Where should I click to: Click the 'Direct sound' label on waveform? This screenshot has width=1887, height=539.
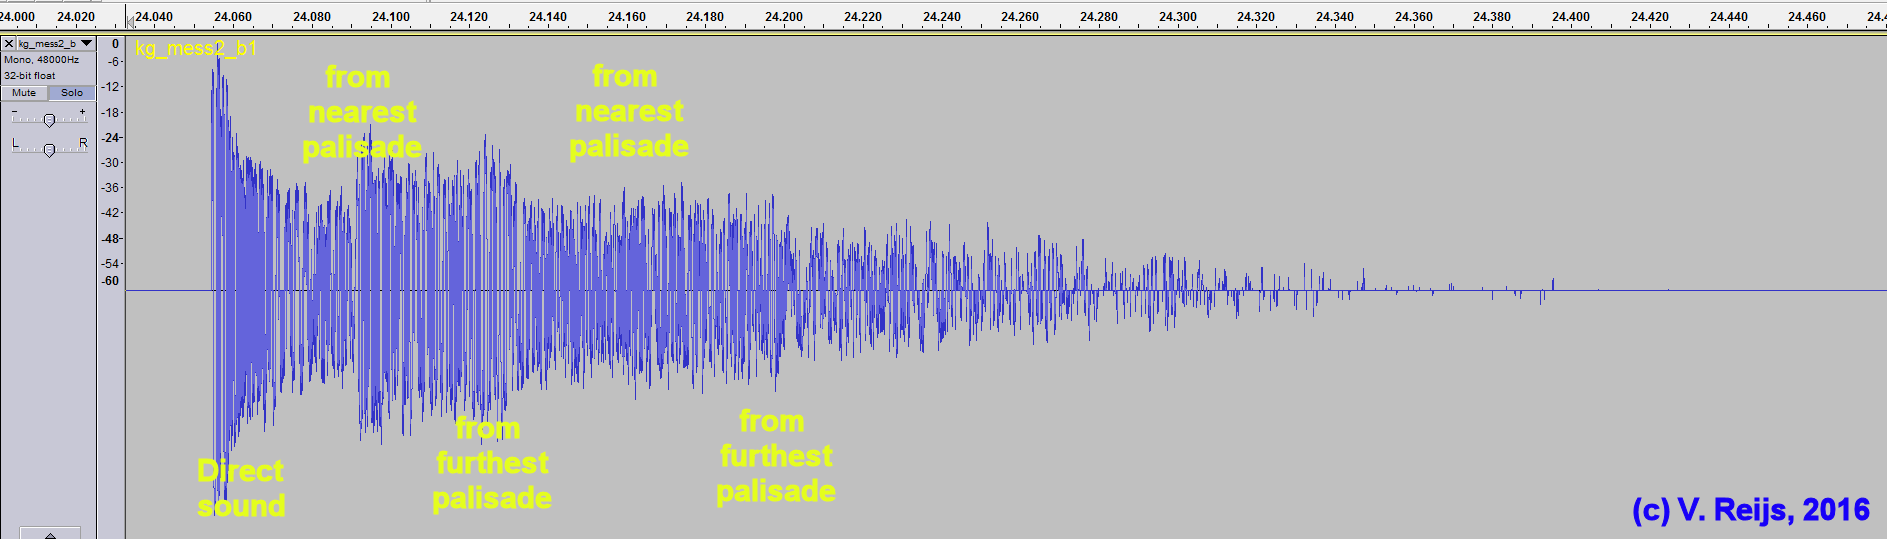point(241,488)
